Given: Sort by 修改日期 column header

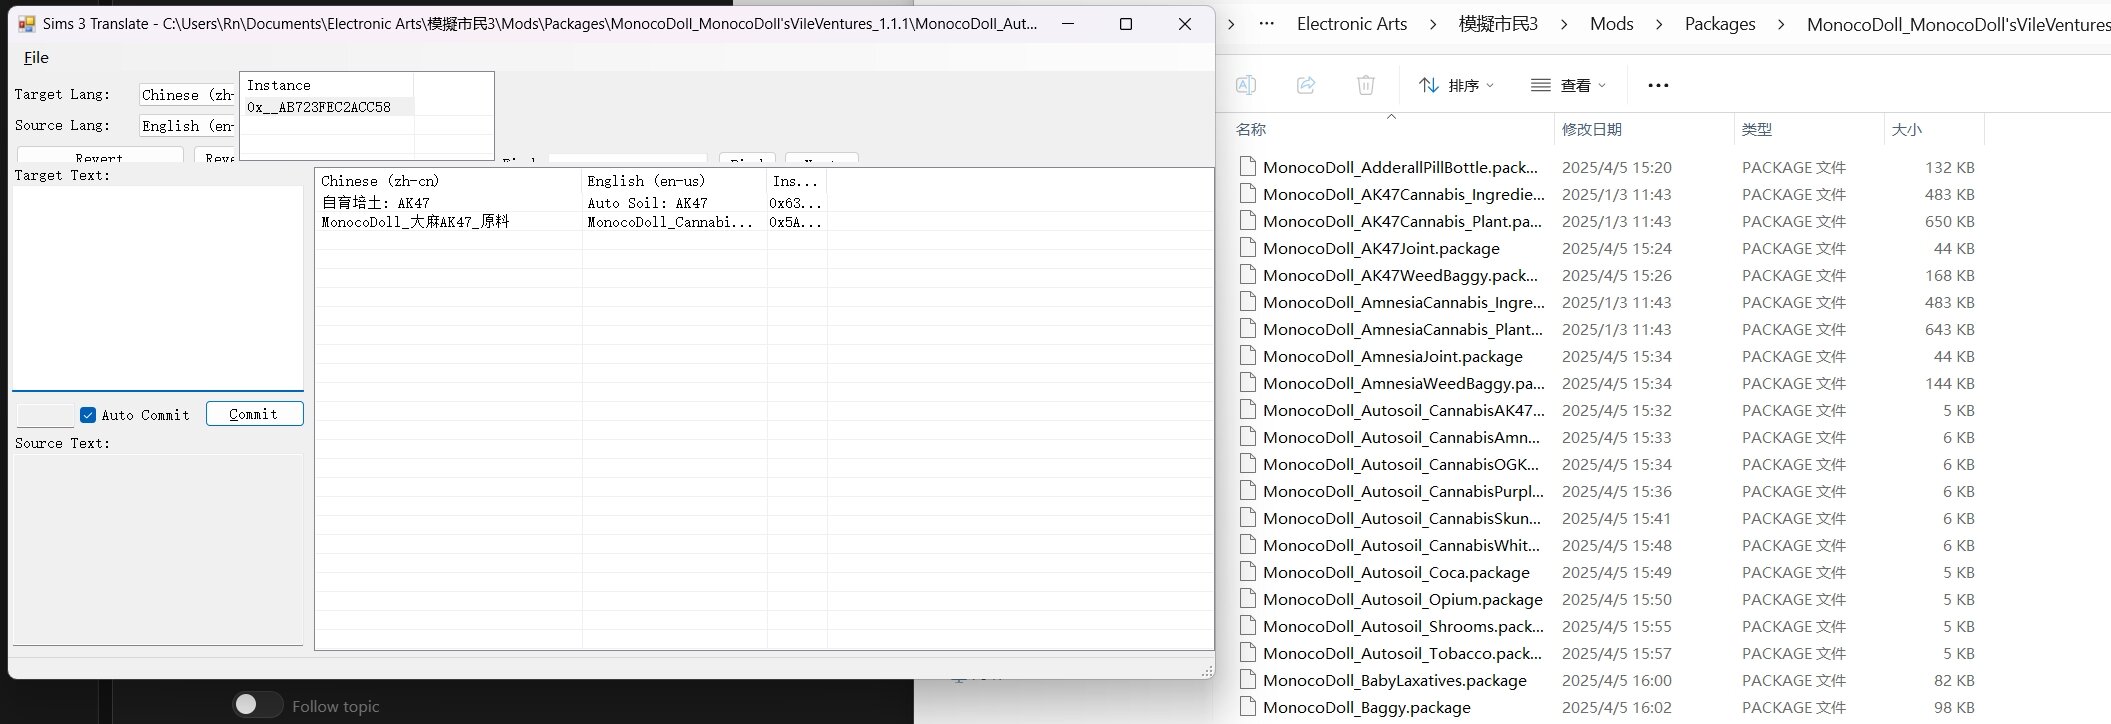Looking at the screenshot, I should [1644, 130].
